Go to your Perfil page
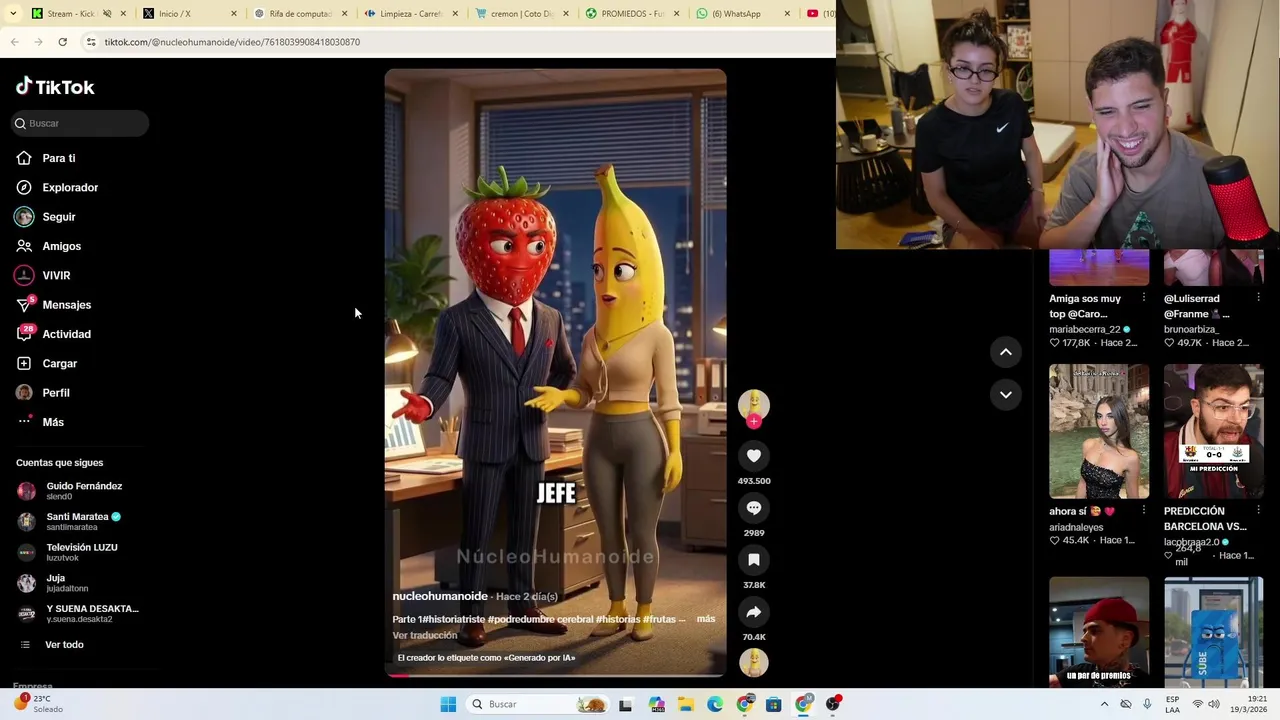 coord(43,393)
